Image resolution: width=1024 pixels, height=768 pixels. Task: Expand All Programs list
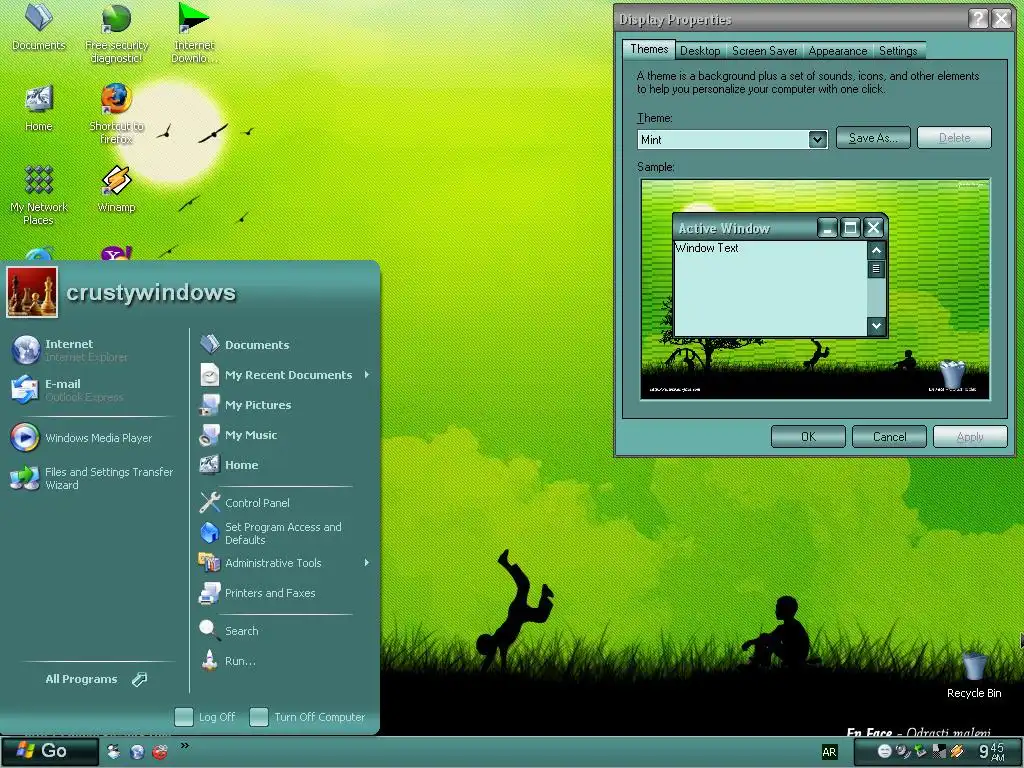tap(96, 679)
